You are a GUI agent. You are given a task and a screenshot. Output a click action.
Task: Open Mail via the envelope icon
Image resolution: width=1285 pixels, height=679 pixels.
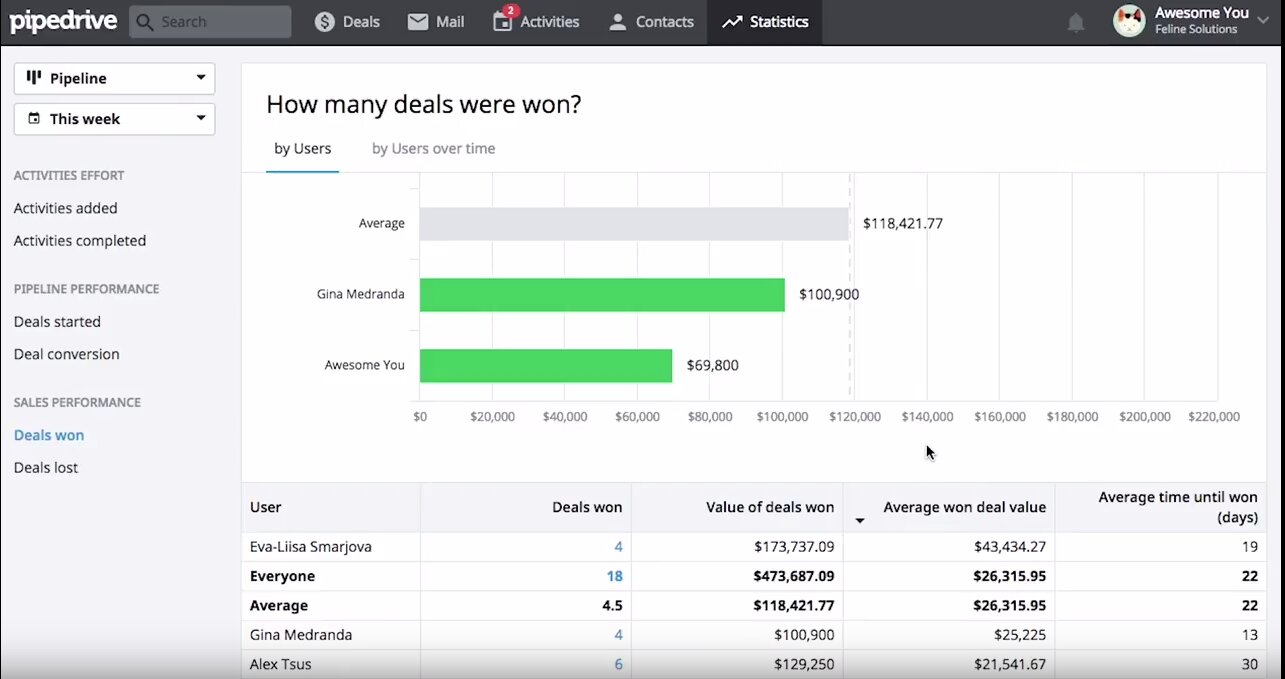(417, 22)
